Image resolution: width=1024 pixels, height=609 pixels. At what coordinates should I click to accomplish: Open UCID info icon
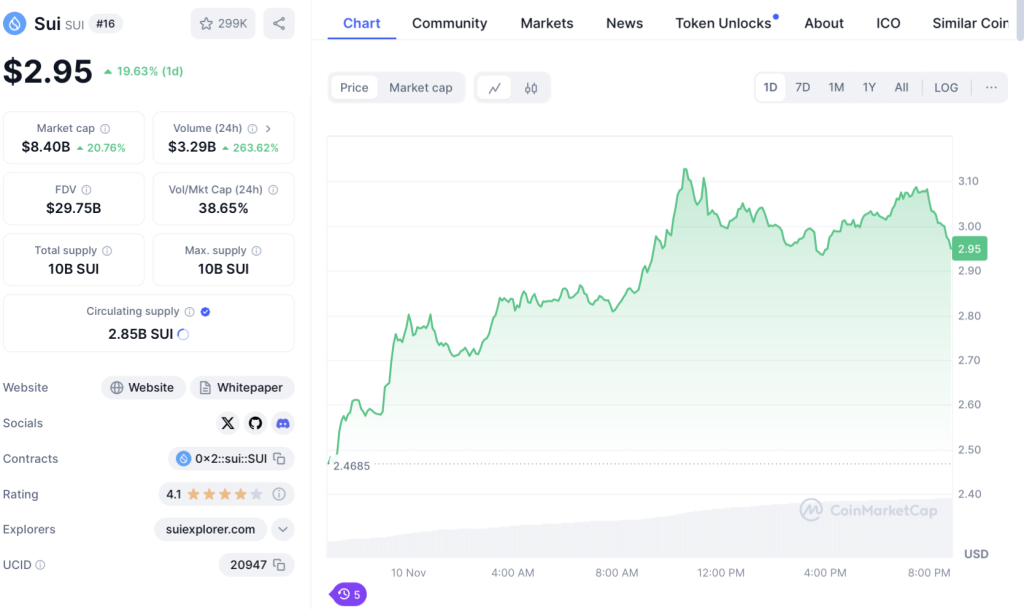click(40, 565)
